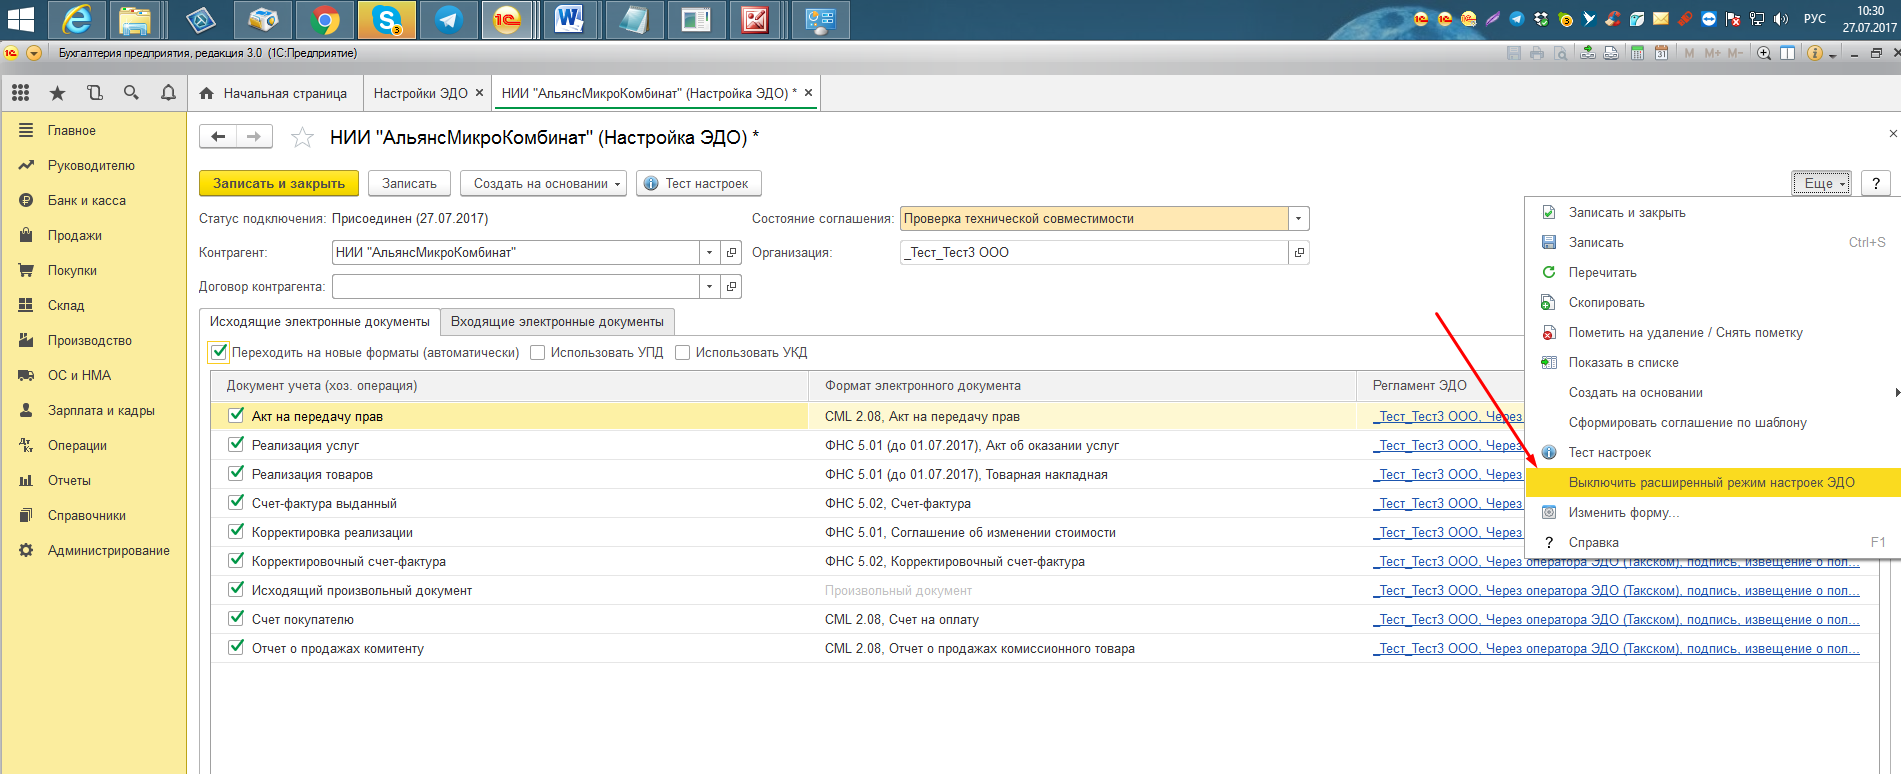Enable the 'Использовать УКД' checkbox
The image size is (1901, 774).
click(x=683, y=352)
